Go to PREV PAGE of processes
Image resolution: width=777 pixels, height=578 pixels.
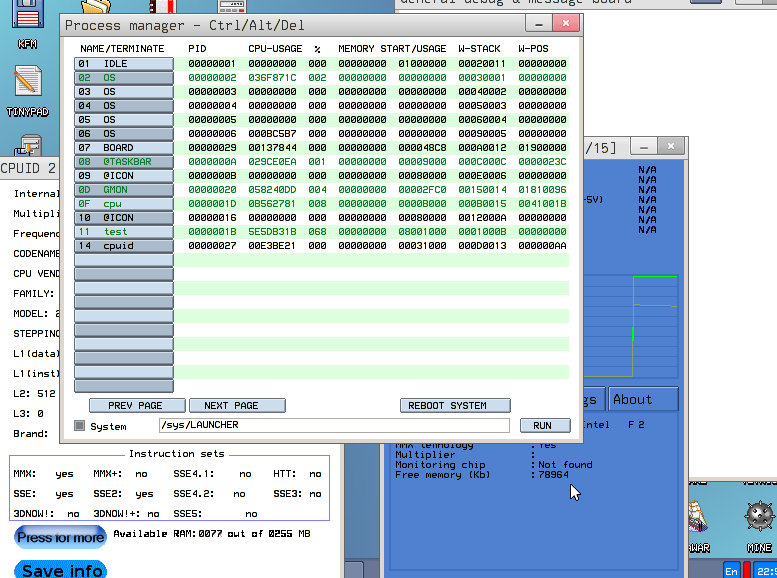136,406
